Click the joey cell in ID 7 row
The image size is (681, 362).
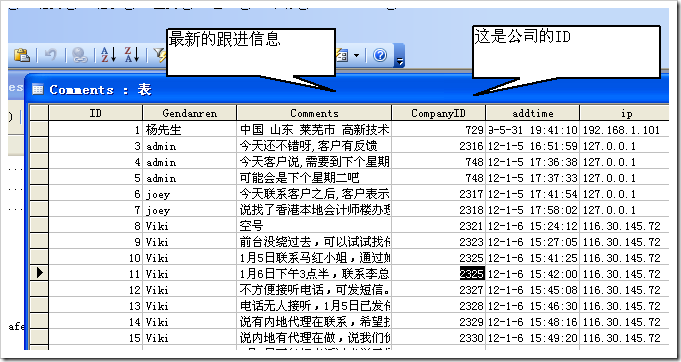[x=189, y=210]
